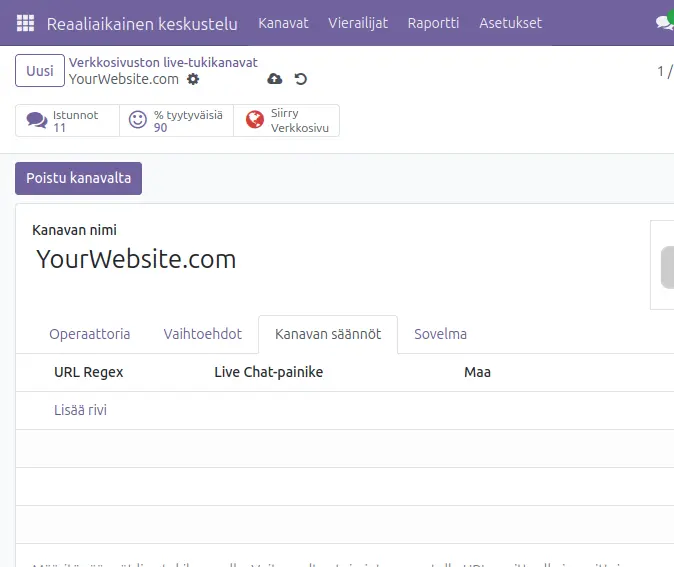
Task: Follow the Verkkosivuston live-tukikanavat breadcrumb
Action: coord(163,62)
